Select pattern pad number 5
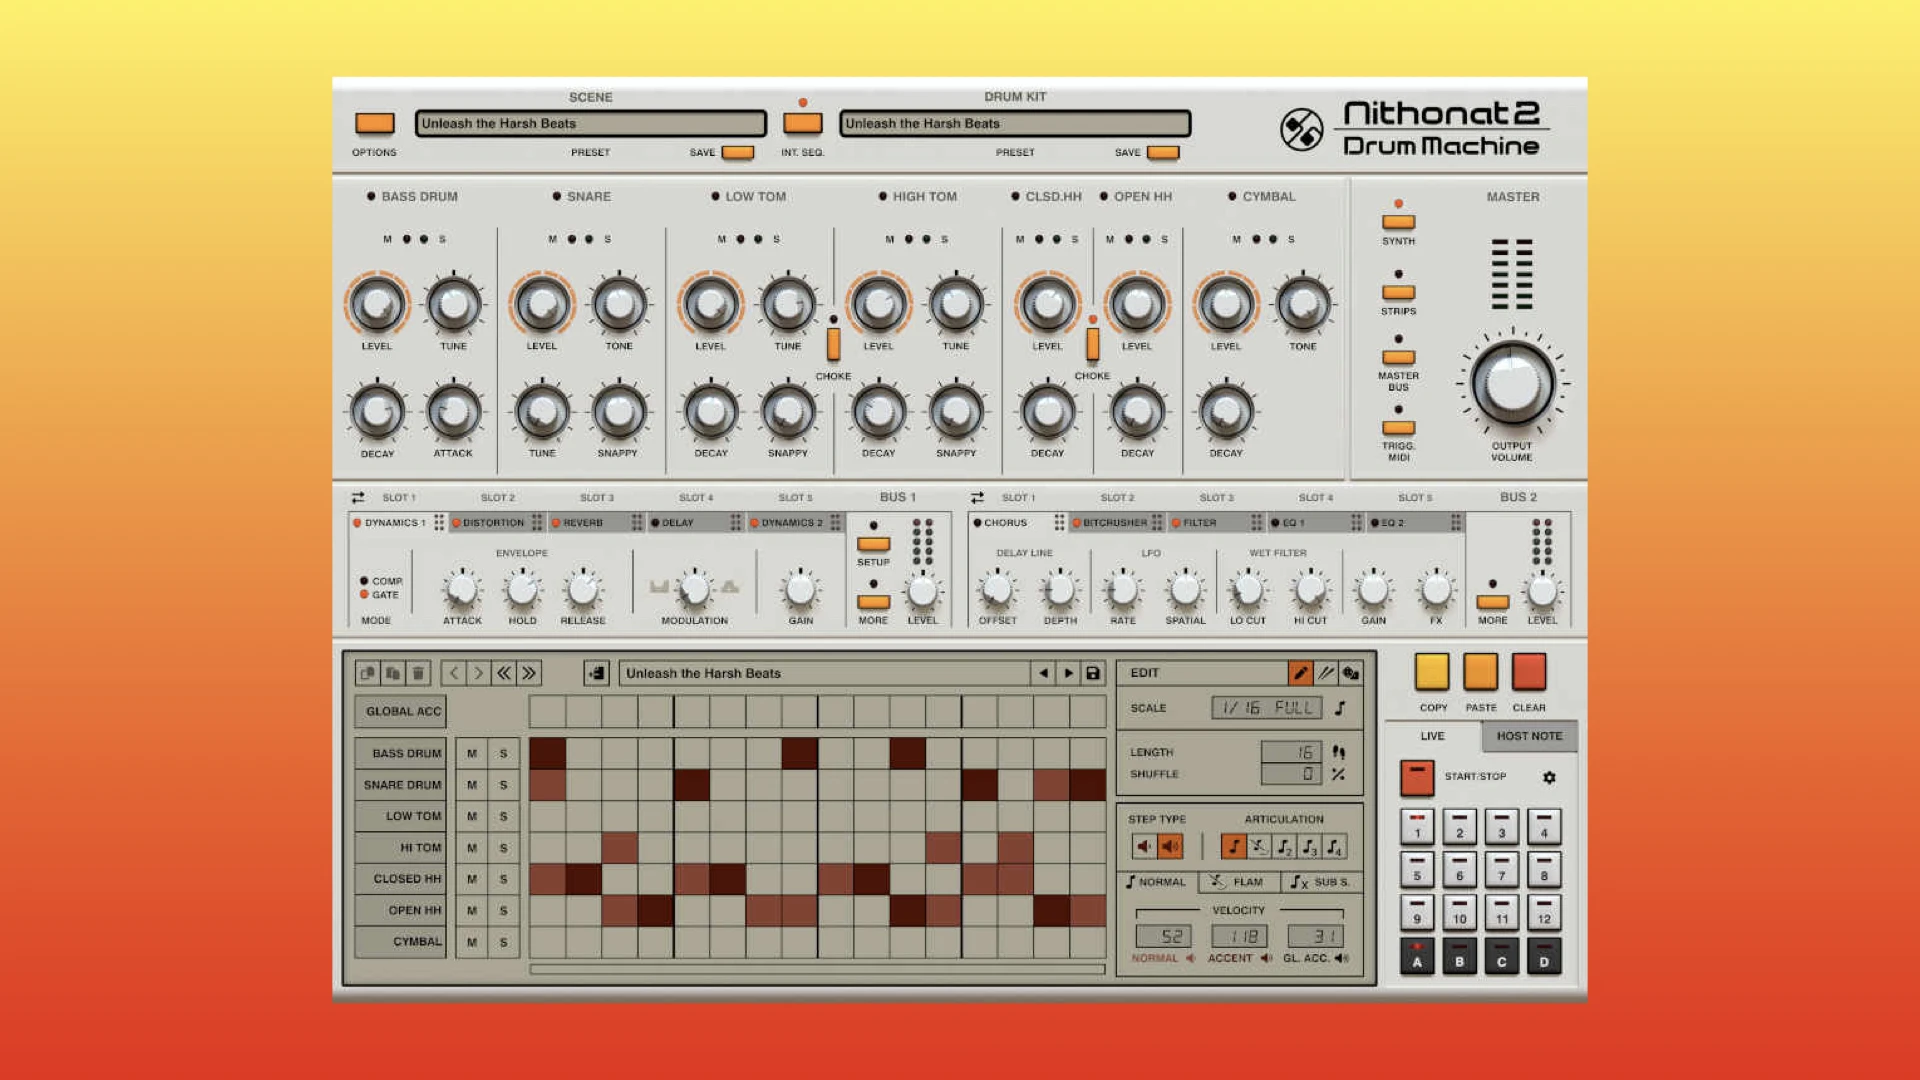This screenshot has width=1920, height=1080. (x=1417, y=868)
